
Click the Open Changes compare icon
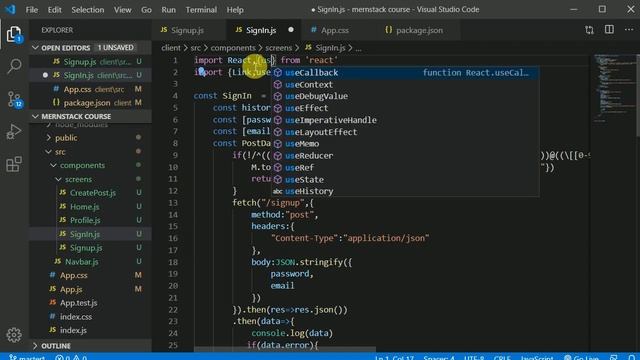[589, 30]
